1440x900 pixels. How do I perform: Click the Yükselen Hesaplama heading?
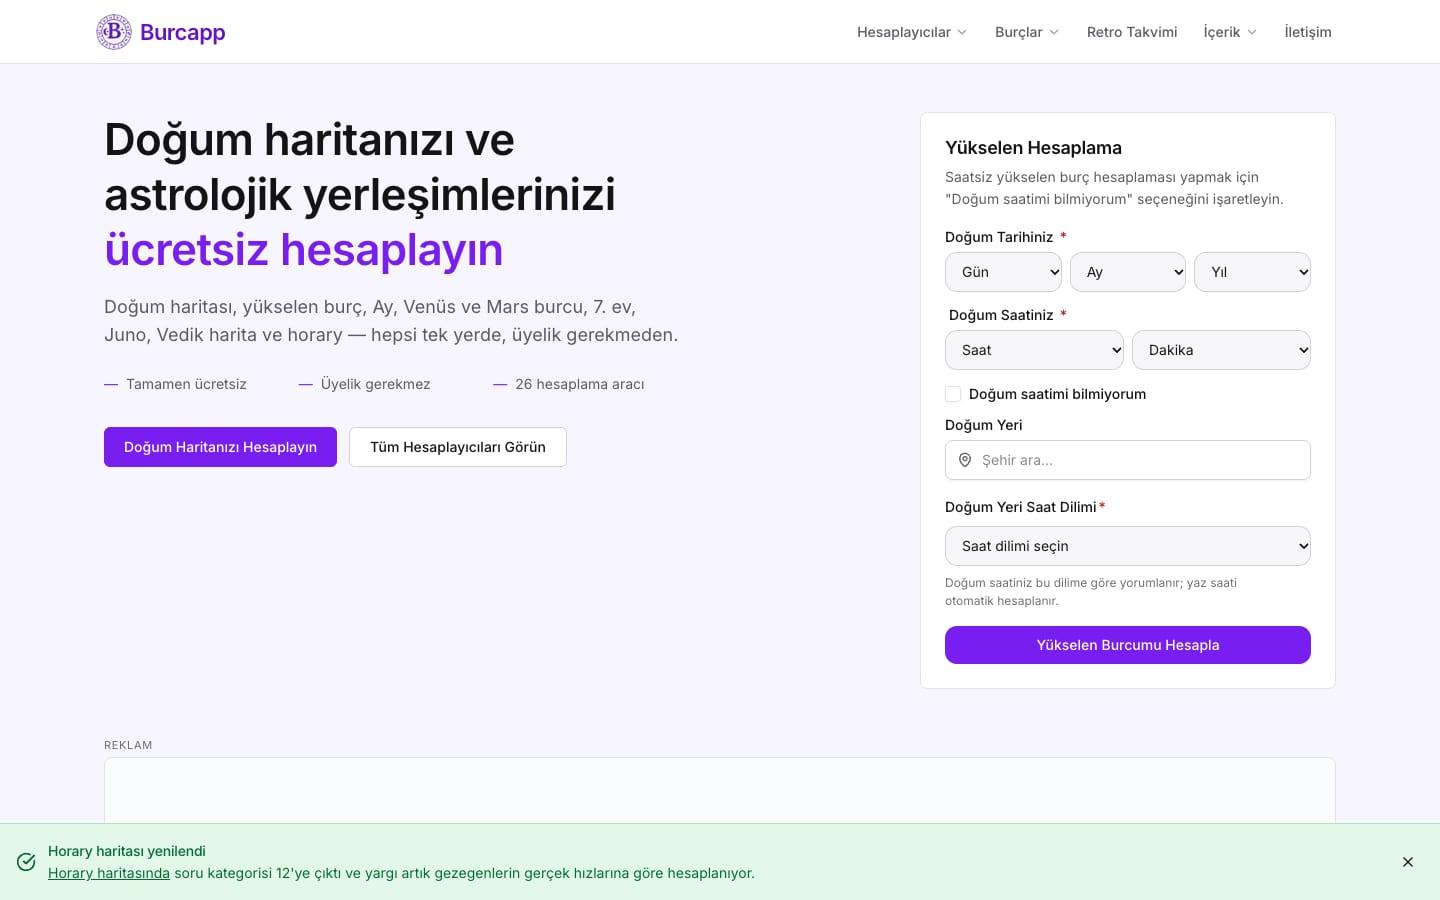point(1033,148)
